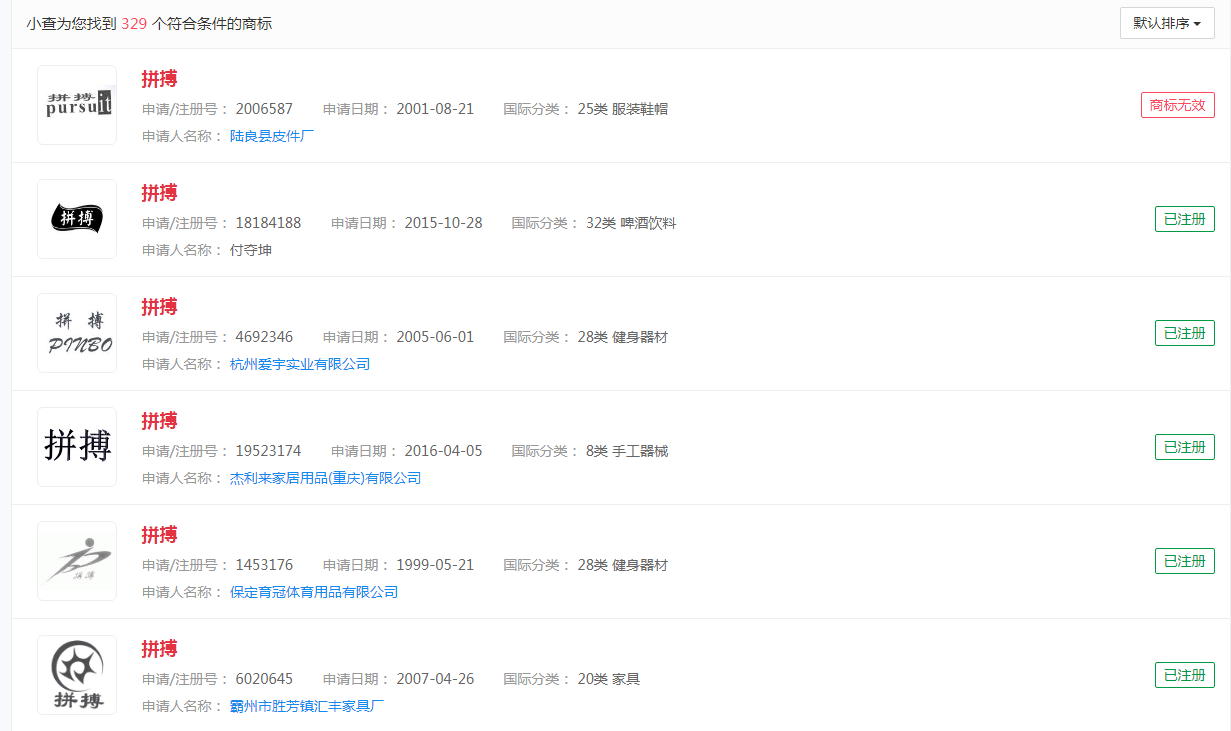
Task: Select registration number 4692346
Action: [x=264, y=337]
